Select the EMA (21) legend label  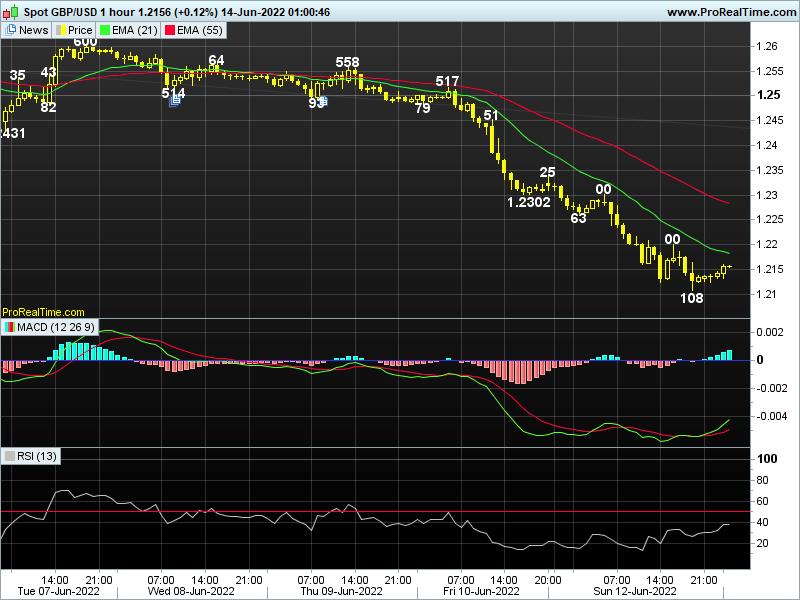(135, 30)
